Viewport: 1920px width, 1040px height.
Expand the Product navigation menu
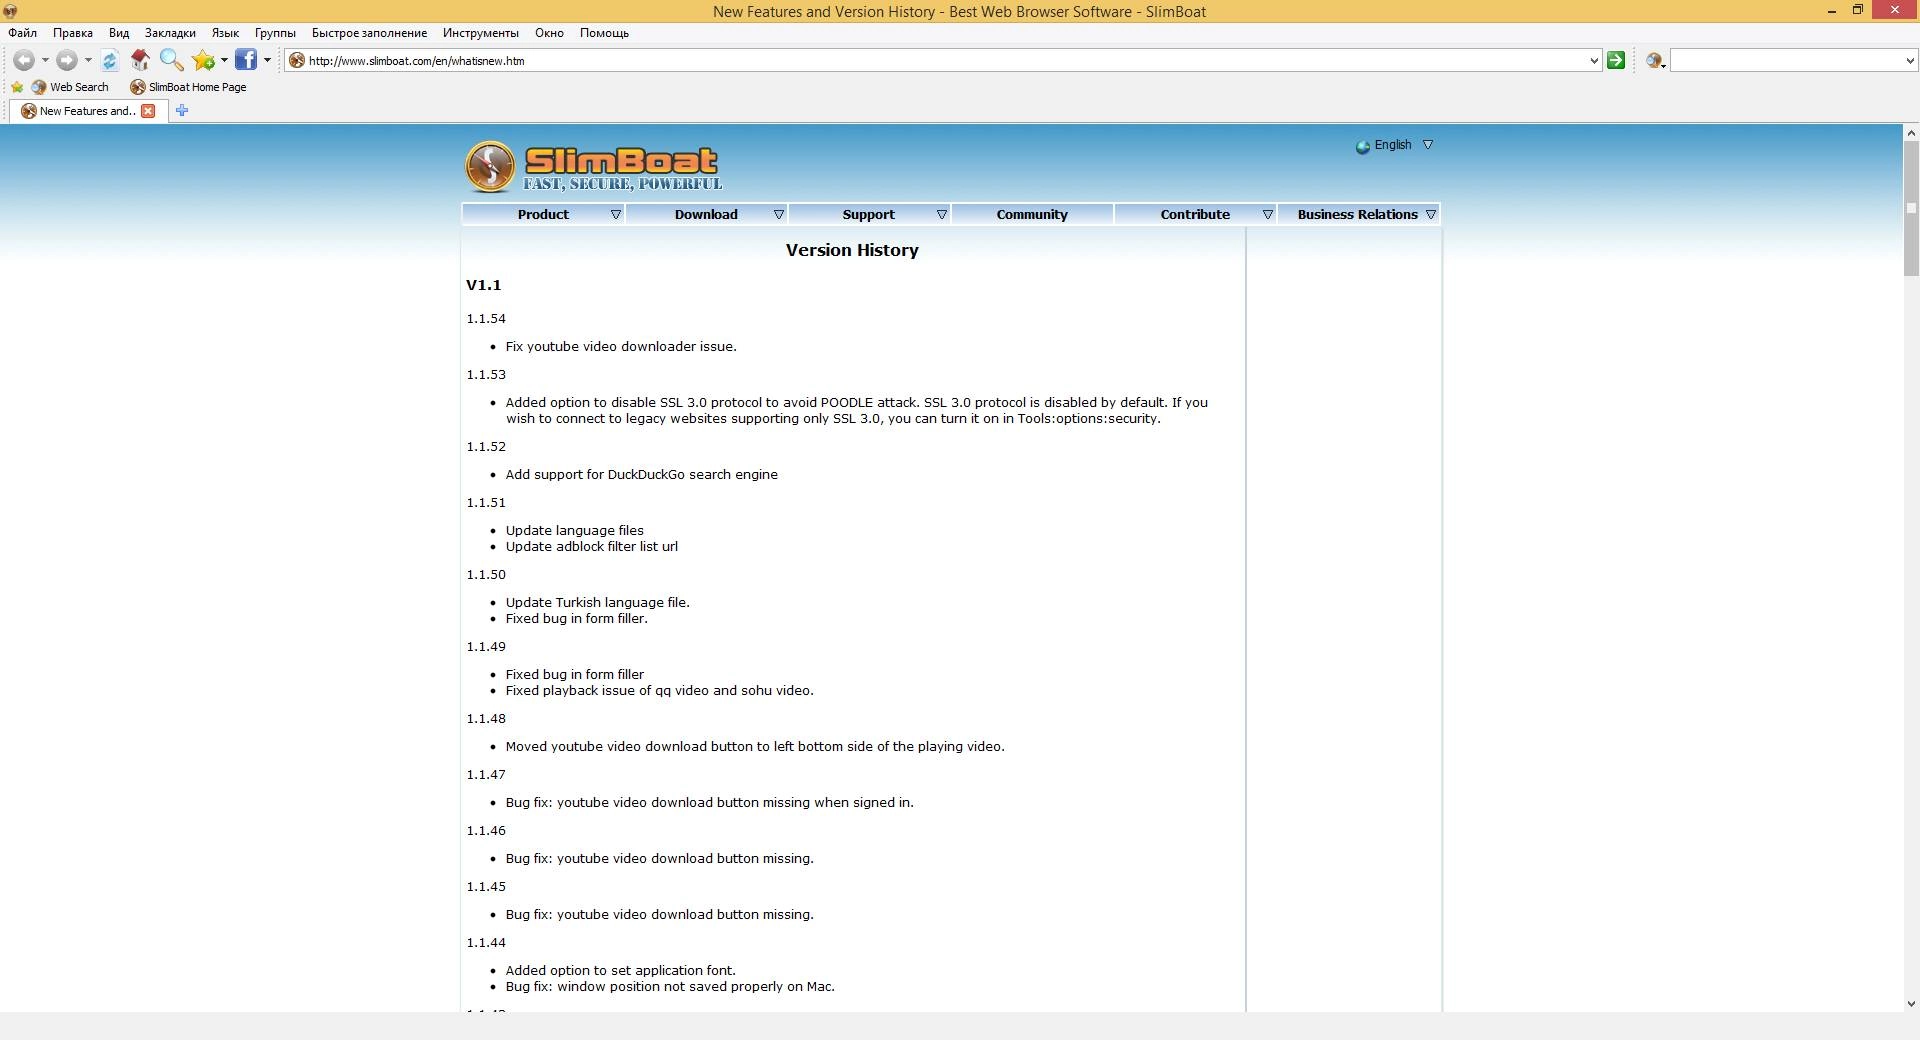pos(616,215)
